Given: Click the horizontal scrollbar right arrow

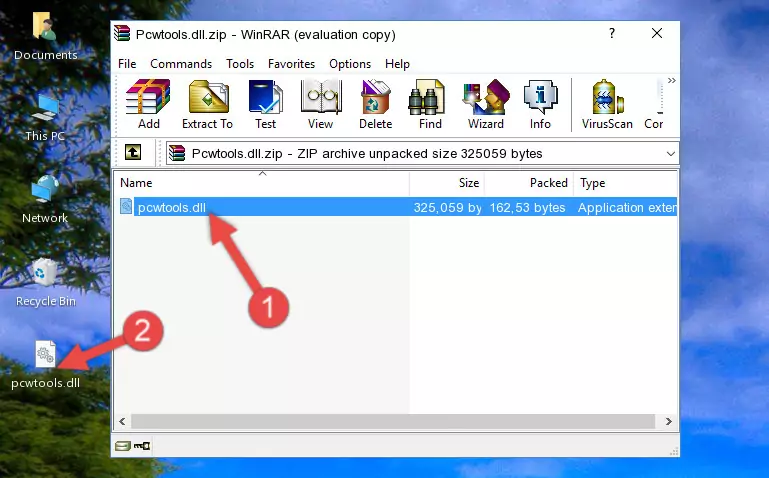Looking at the screenshot, I should [668, 421].
